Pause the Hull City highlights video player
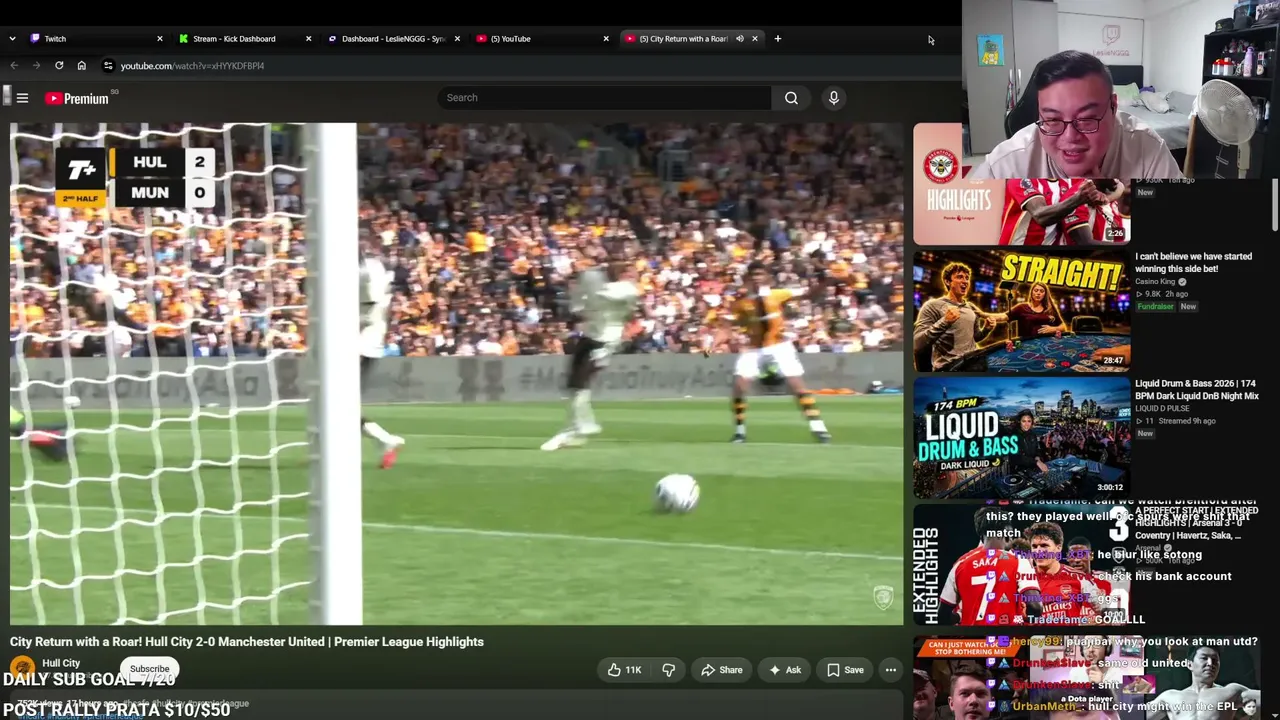 point(456,374)
